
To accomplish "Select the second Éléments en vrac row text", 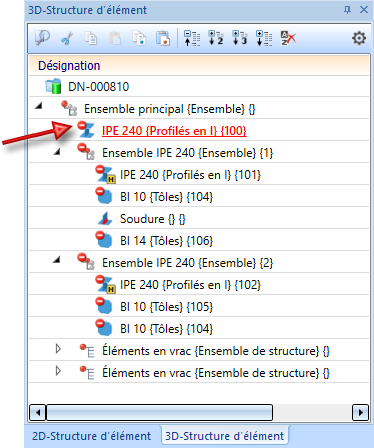I will point(216,373).
